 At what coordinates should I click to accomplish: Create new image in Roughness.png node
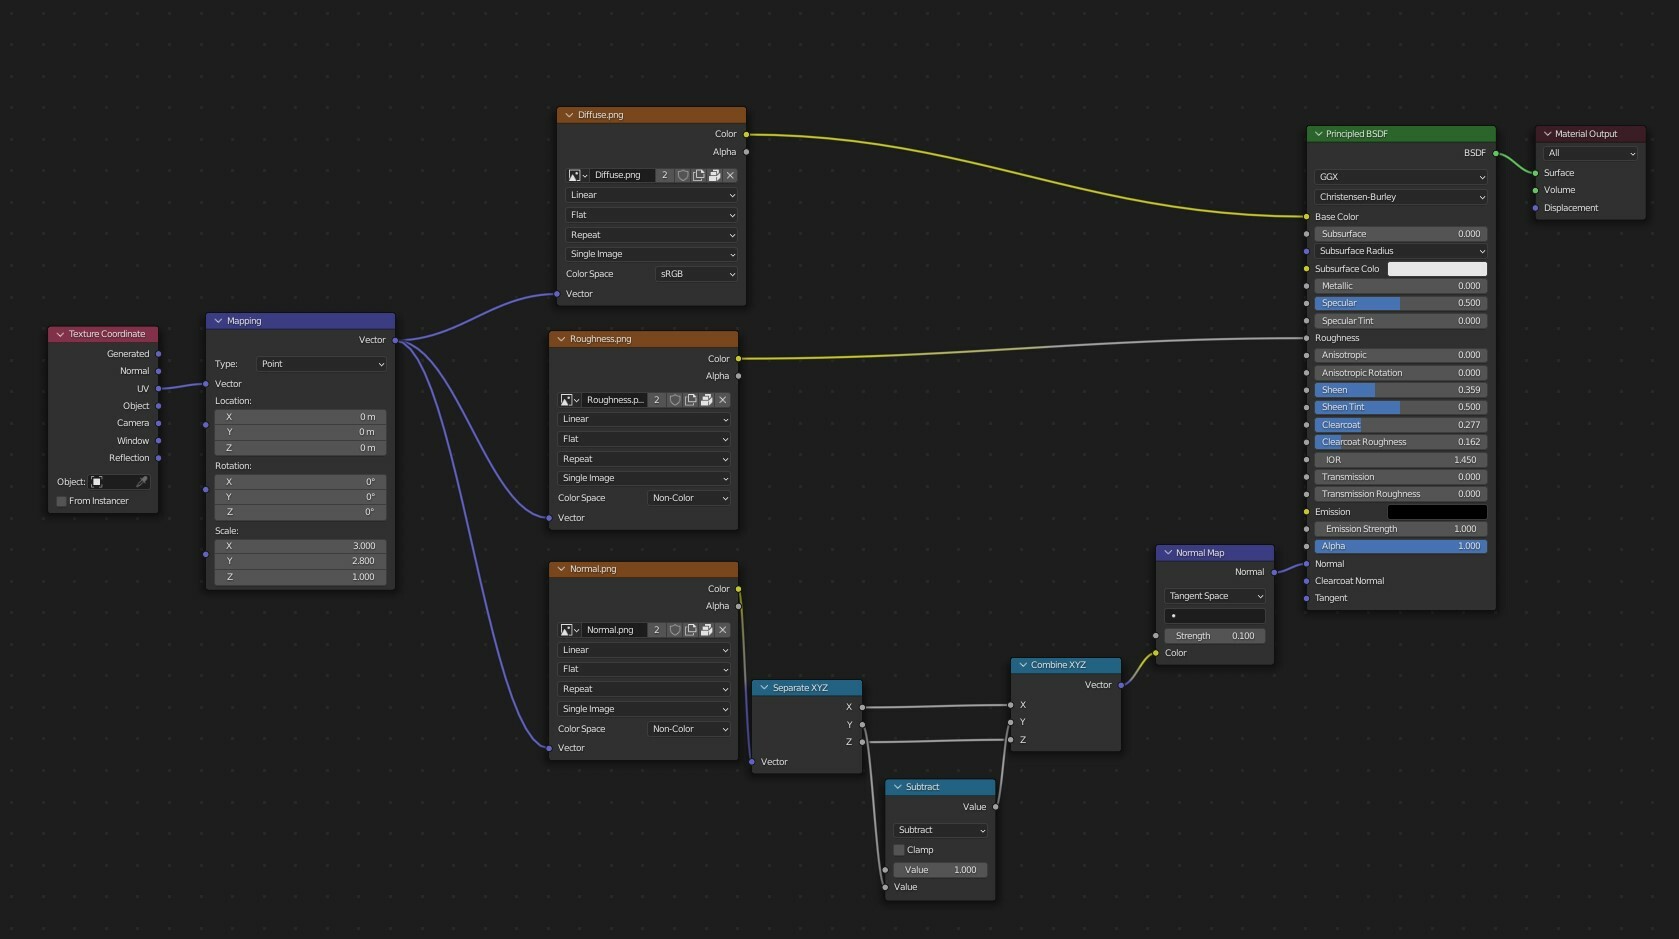(690, 400)
